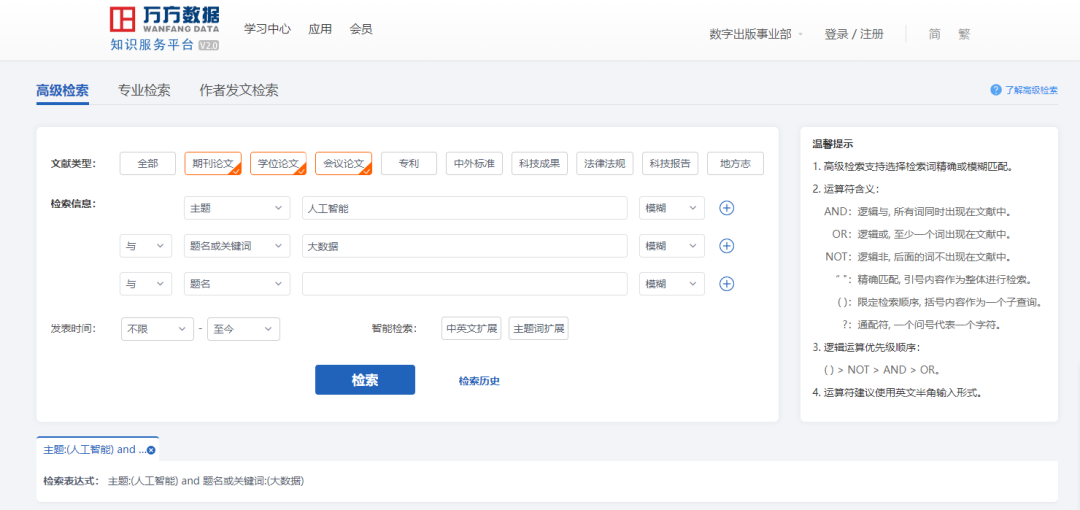Deselect 期刊论文 document type
Viewport: 1080px width, 510px height.
coord(213,163)
